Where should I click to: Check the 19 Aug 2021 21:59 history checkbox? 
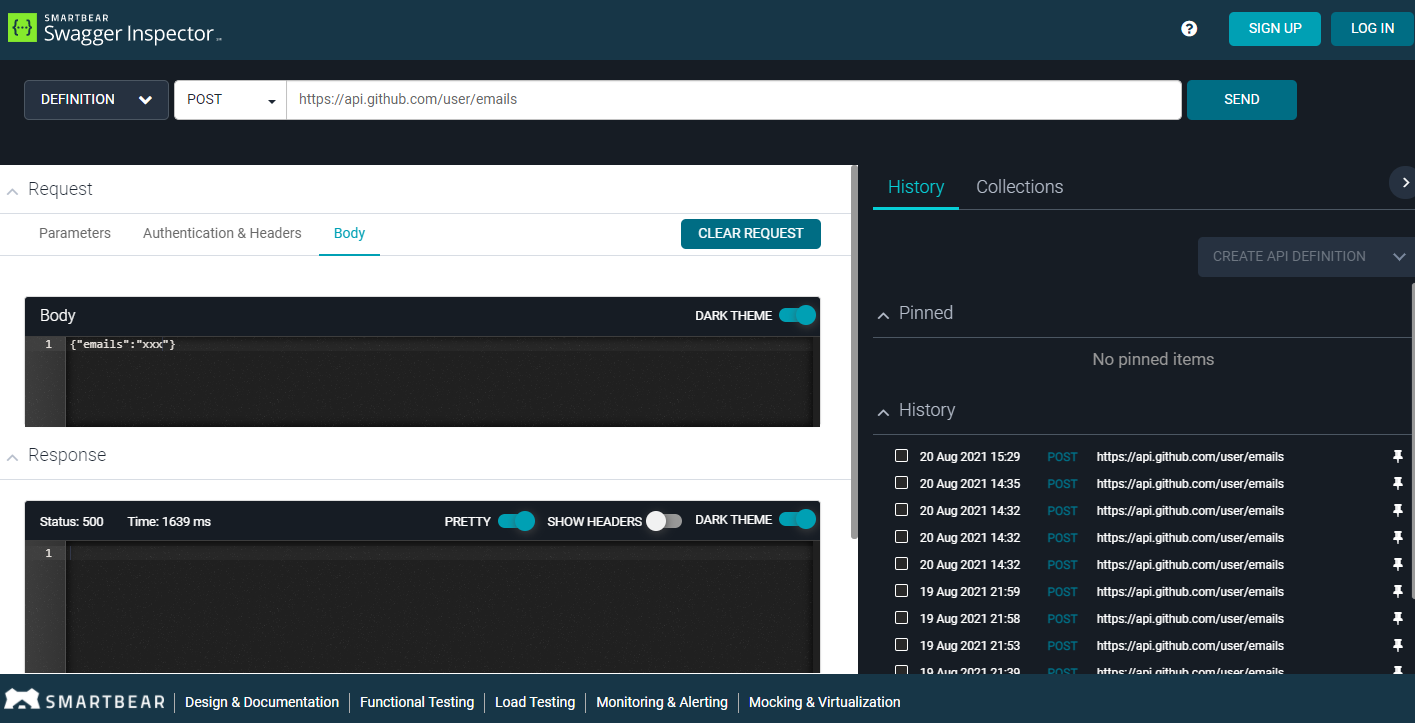coord(901,591)
